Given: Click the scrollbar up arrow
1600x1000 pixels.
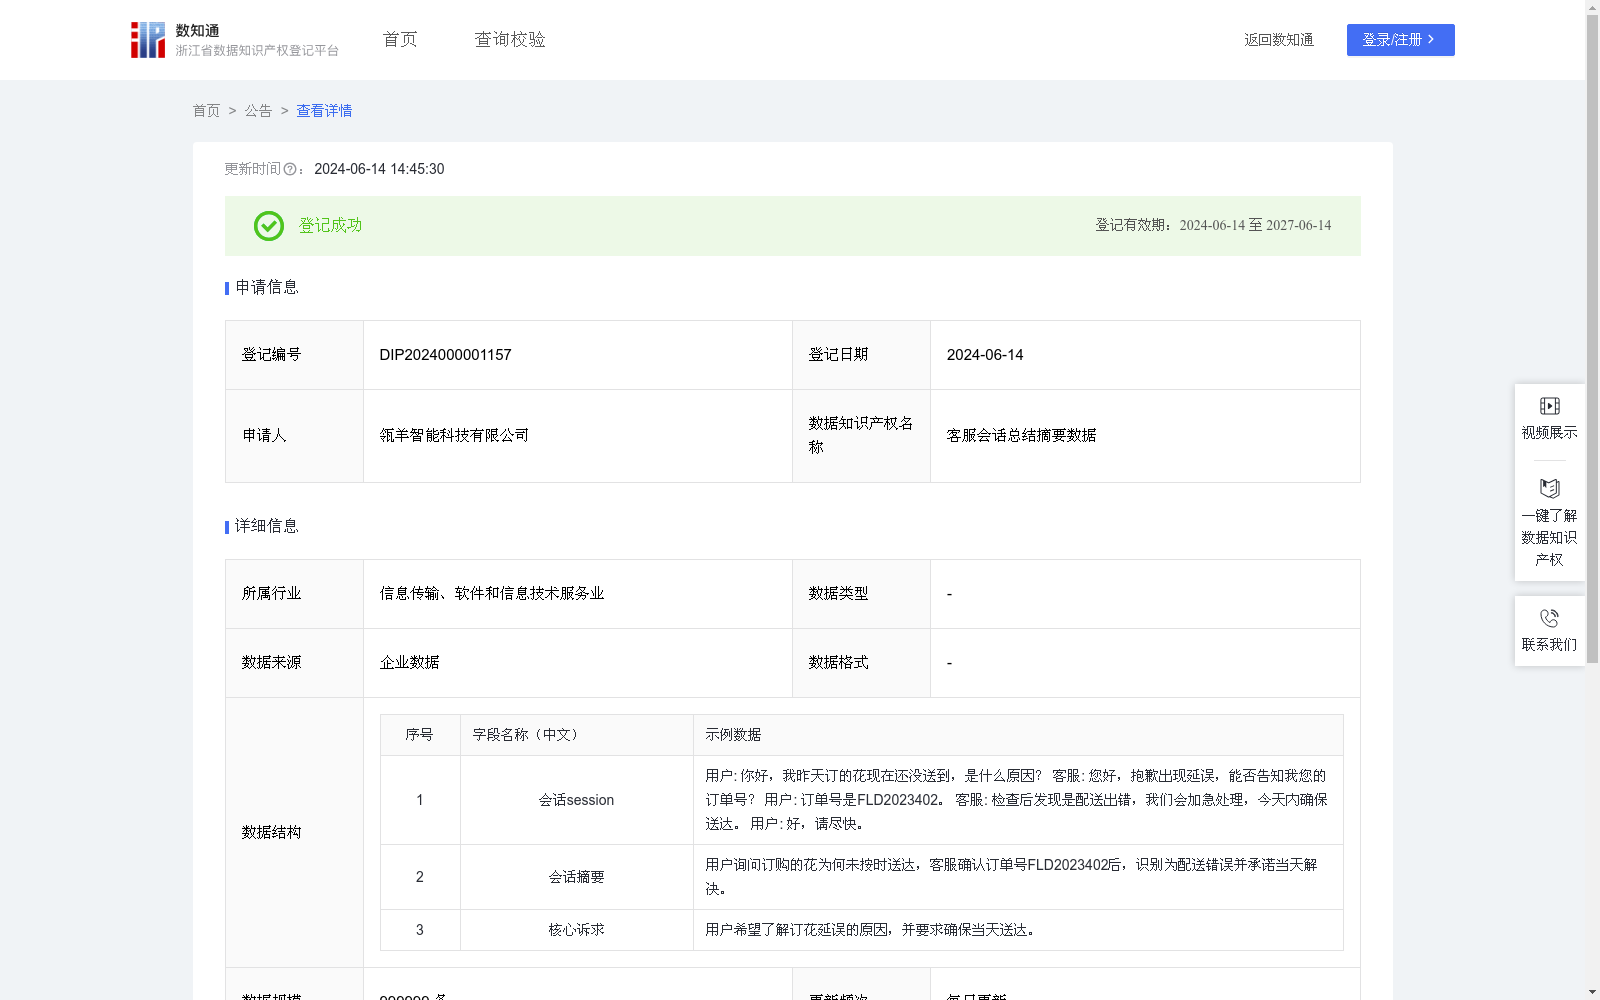Looking at the screenshot, I should (x=1592, y=7).
